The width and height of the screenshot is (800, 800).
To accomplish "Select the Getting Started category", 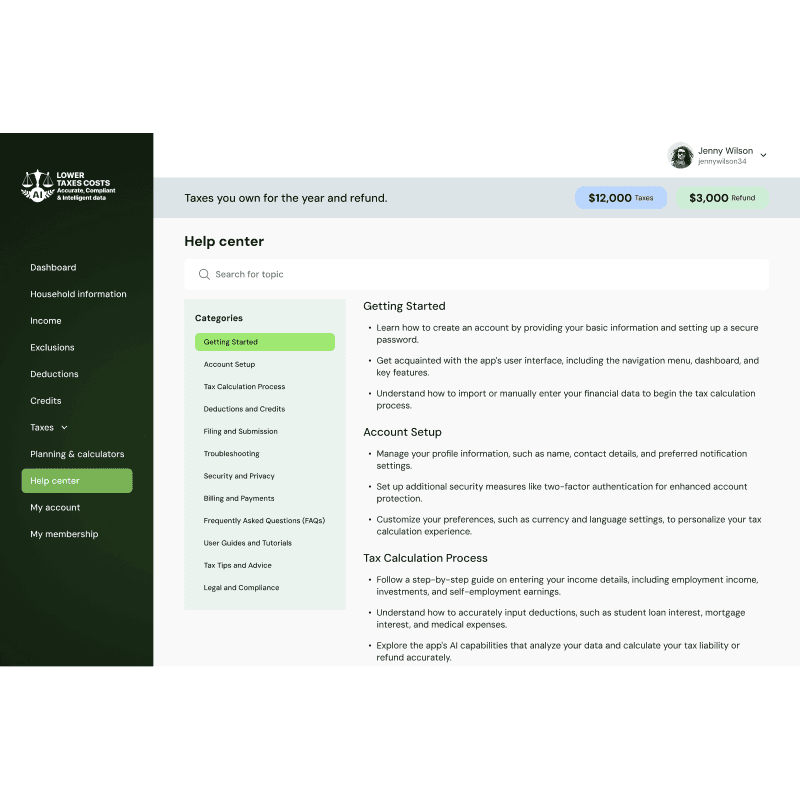I will pyautogui.click(x=265, y=342).
